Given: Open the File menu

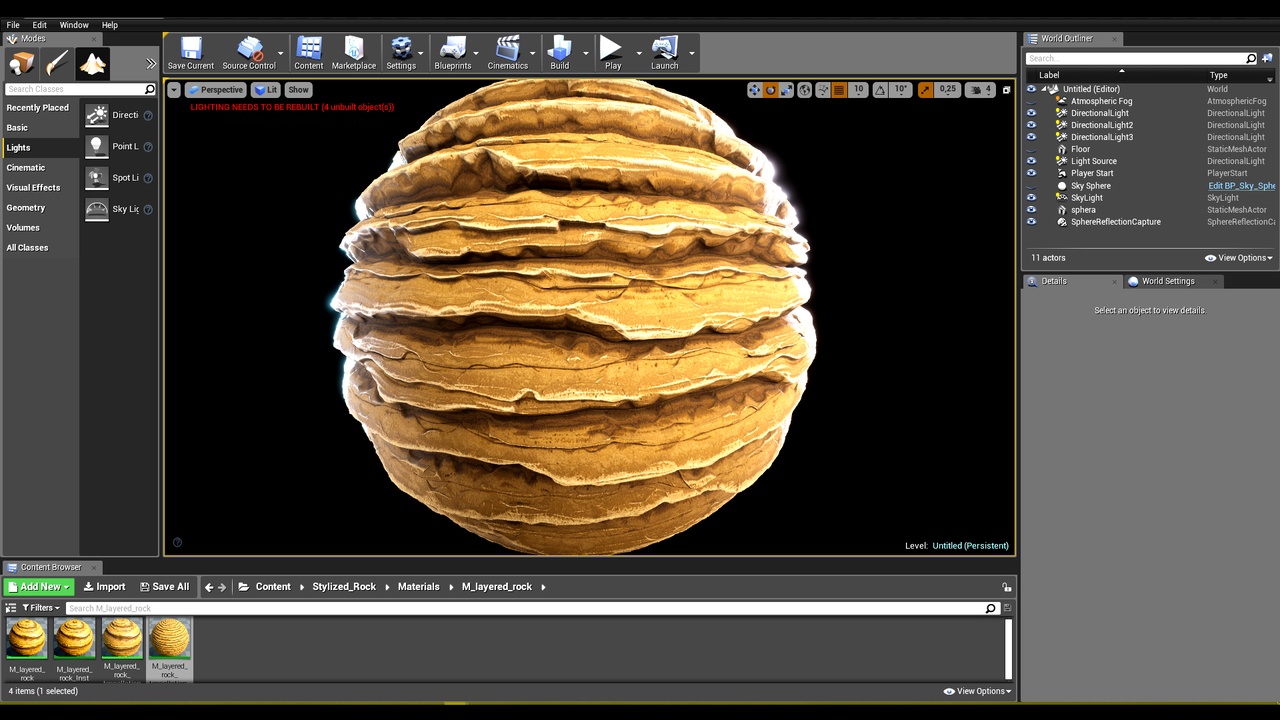Looking at the screenshot, I should click(x=13, y=25).
